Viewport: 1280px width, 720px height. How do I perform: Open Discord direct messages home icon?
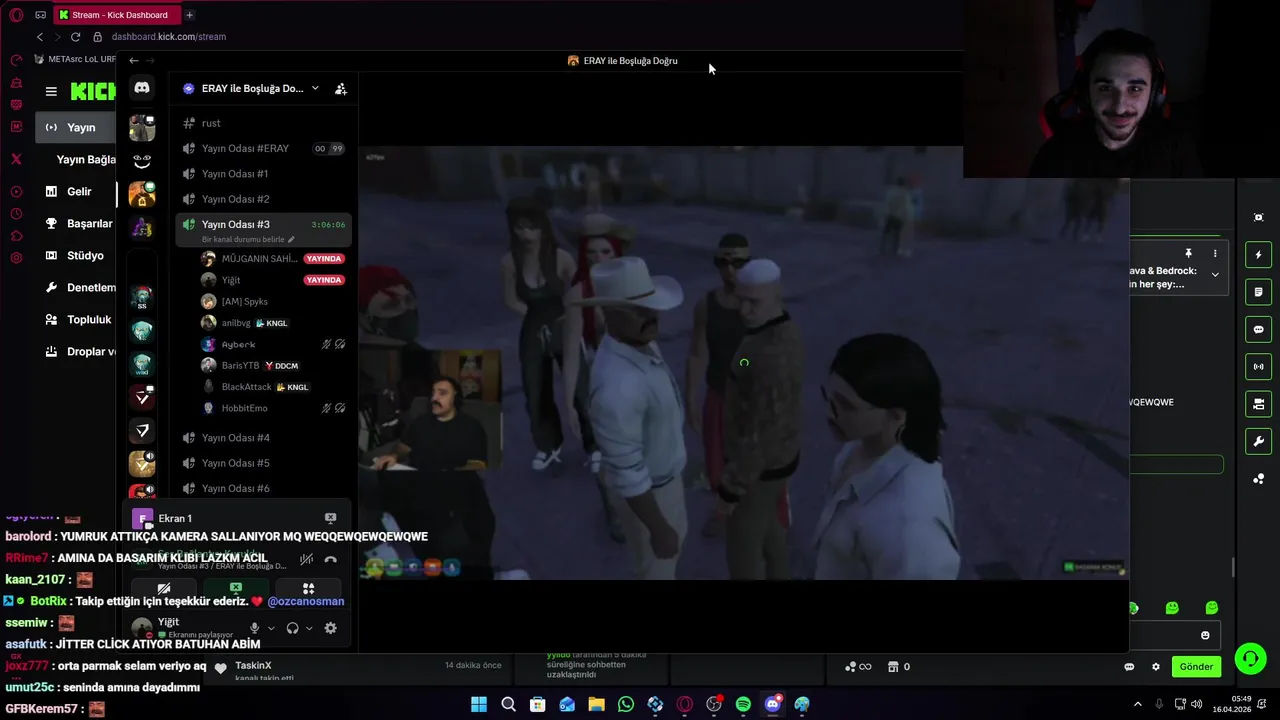pyautogui.click(x=142, y=88)
